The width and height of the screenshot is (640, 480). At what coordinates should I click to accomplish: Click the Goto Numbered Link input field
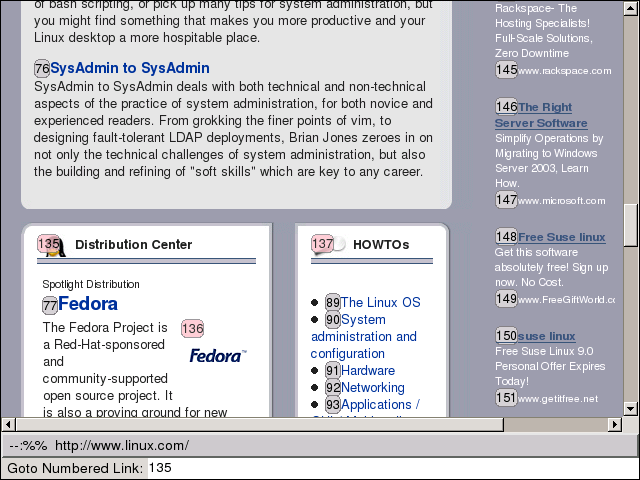click(x=393, y=468)
